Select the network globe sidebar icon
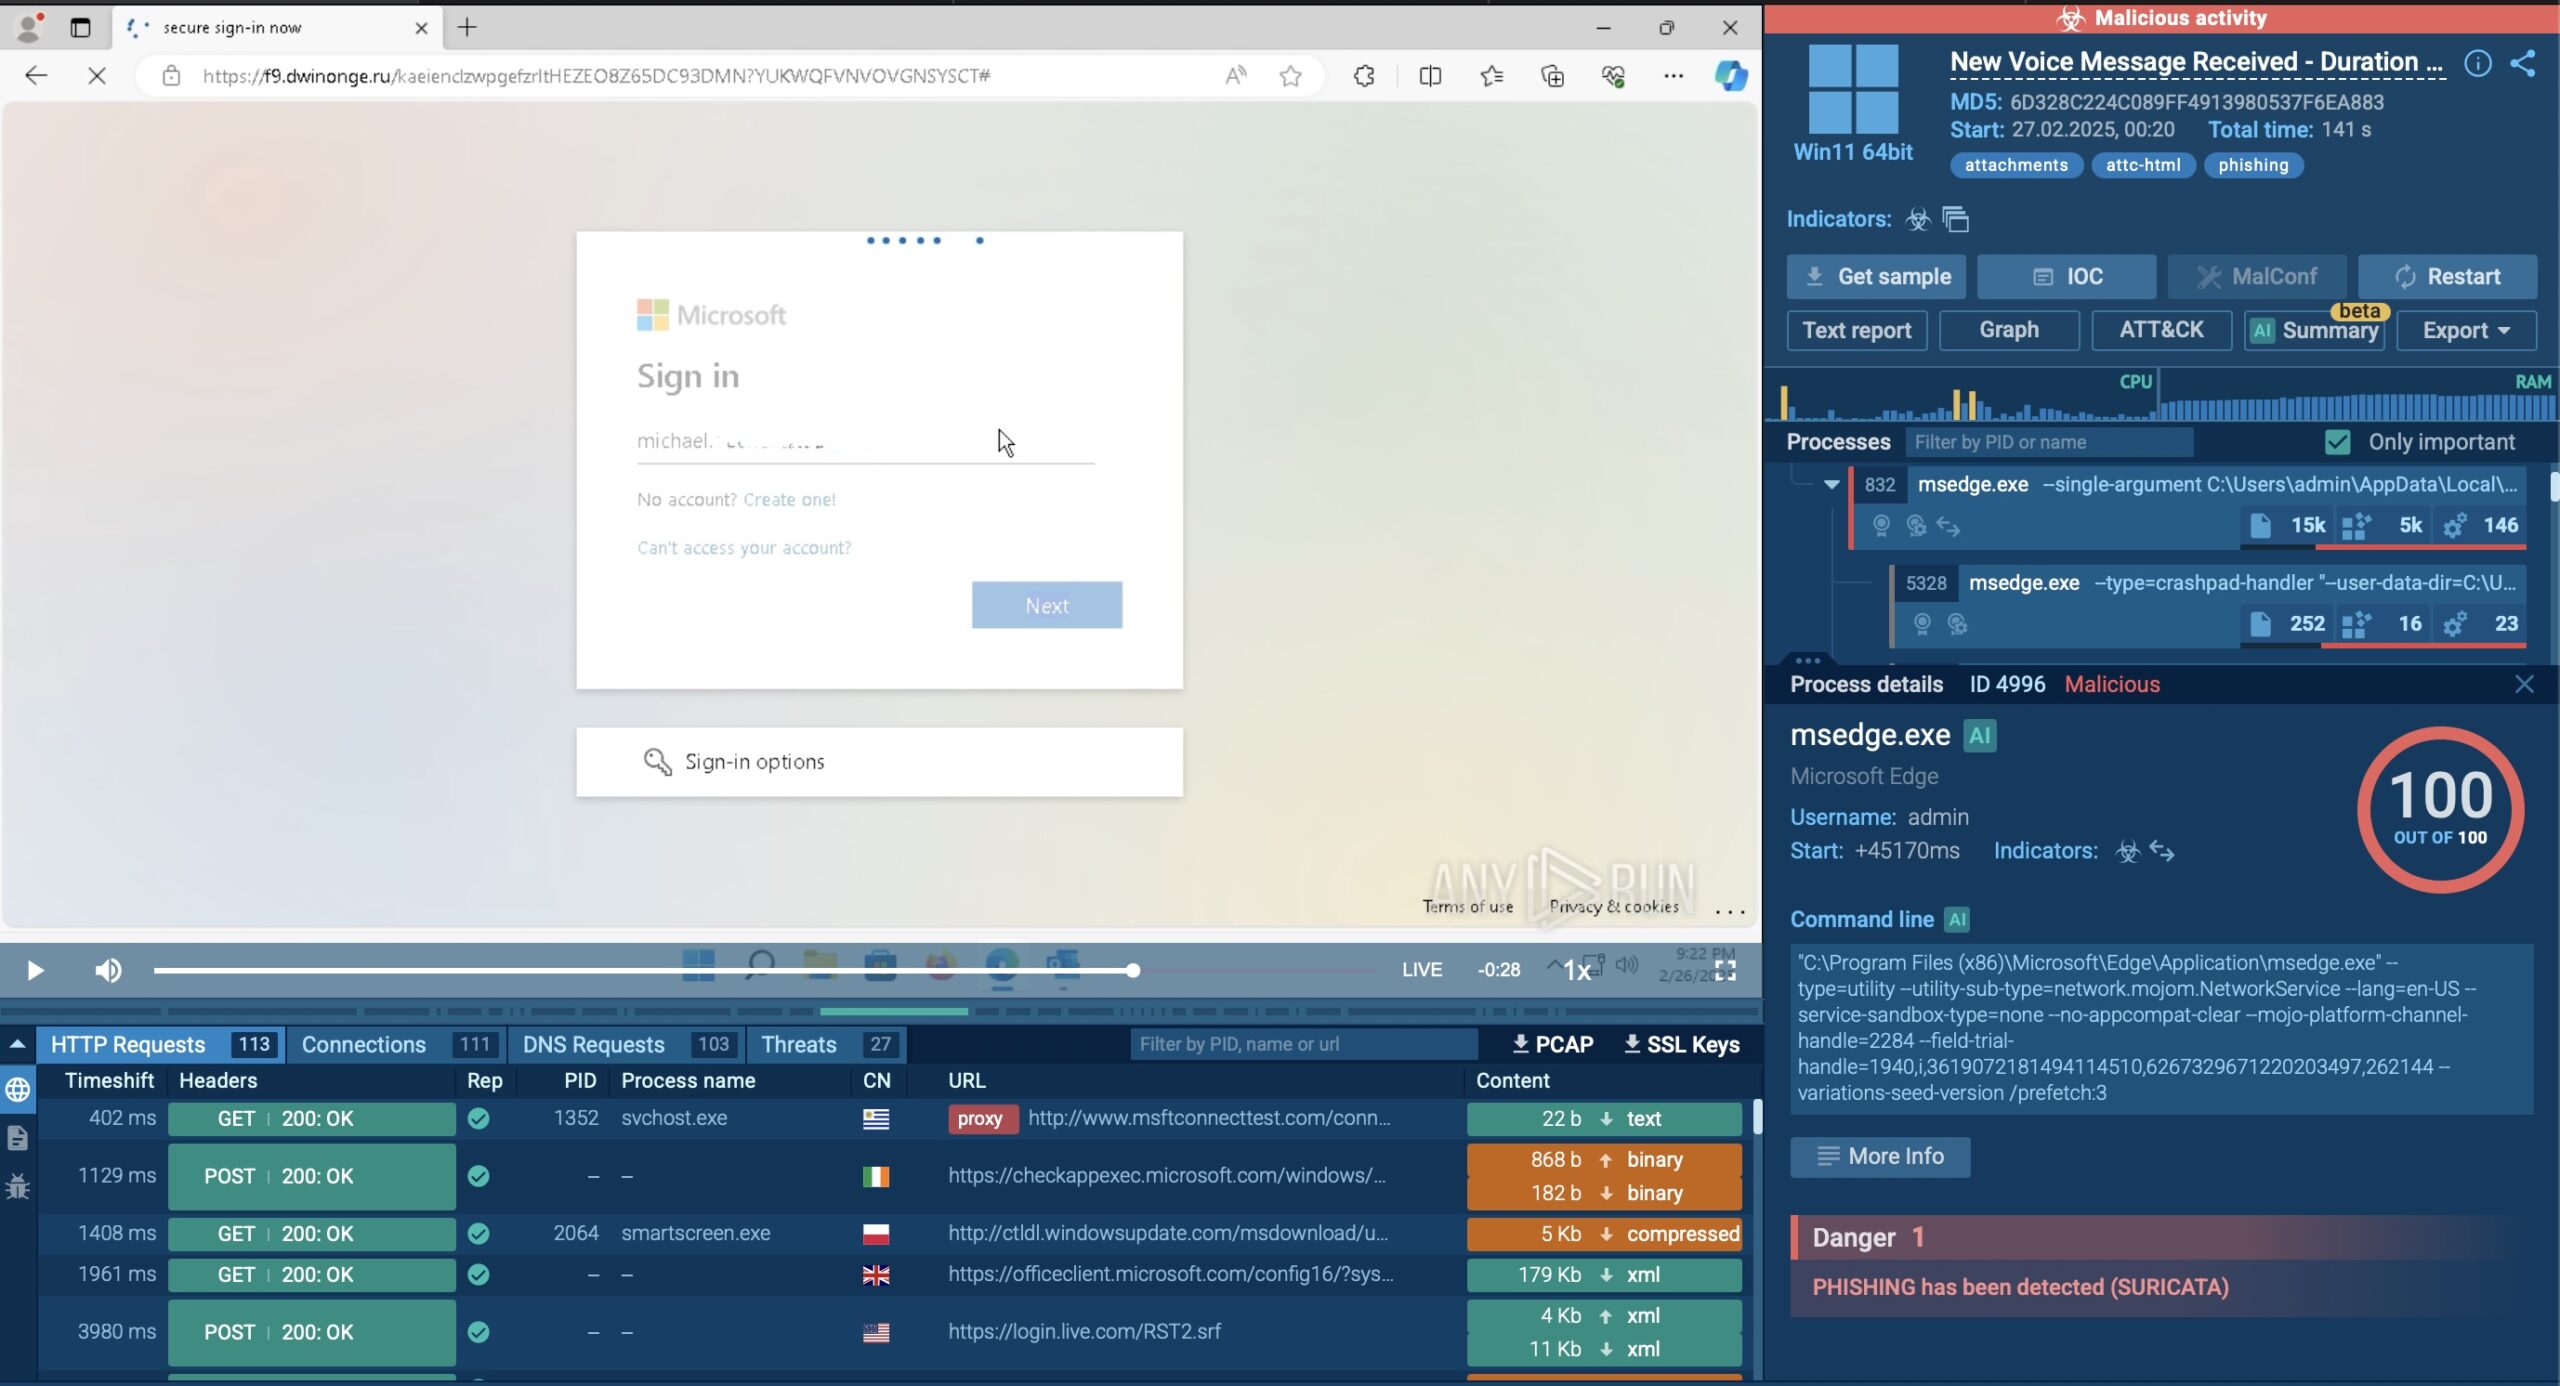The width and height of the screenshot is (2560, 1386). tap(18, 1090)
